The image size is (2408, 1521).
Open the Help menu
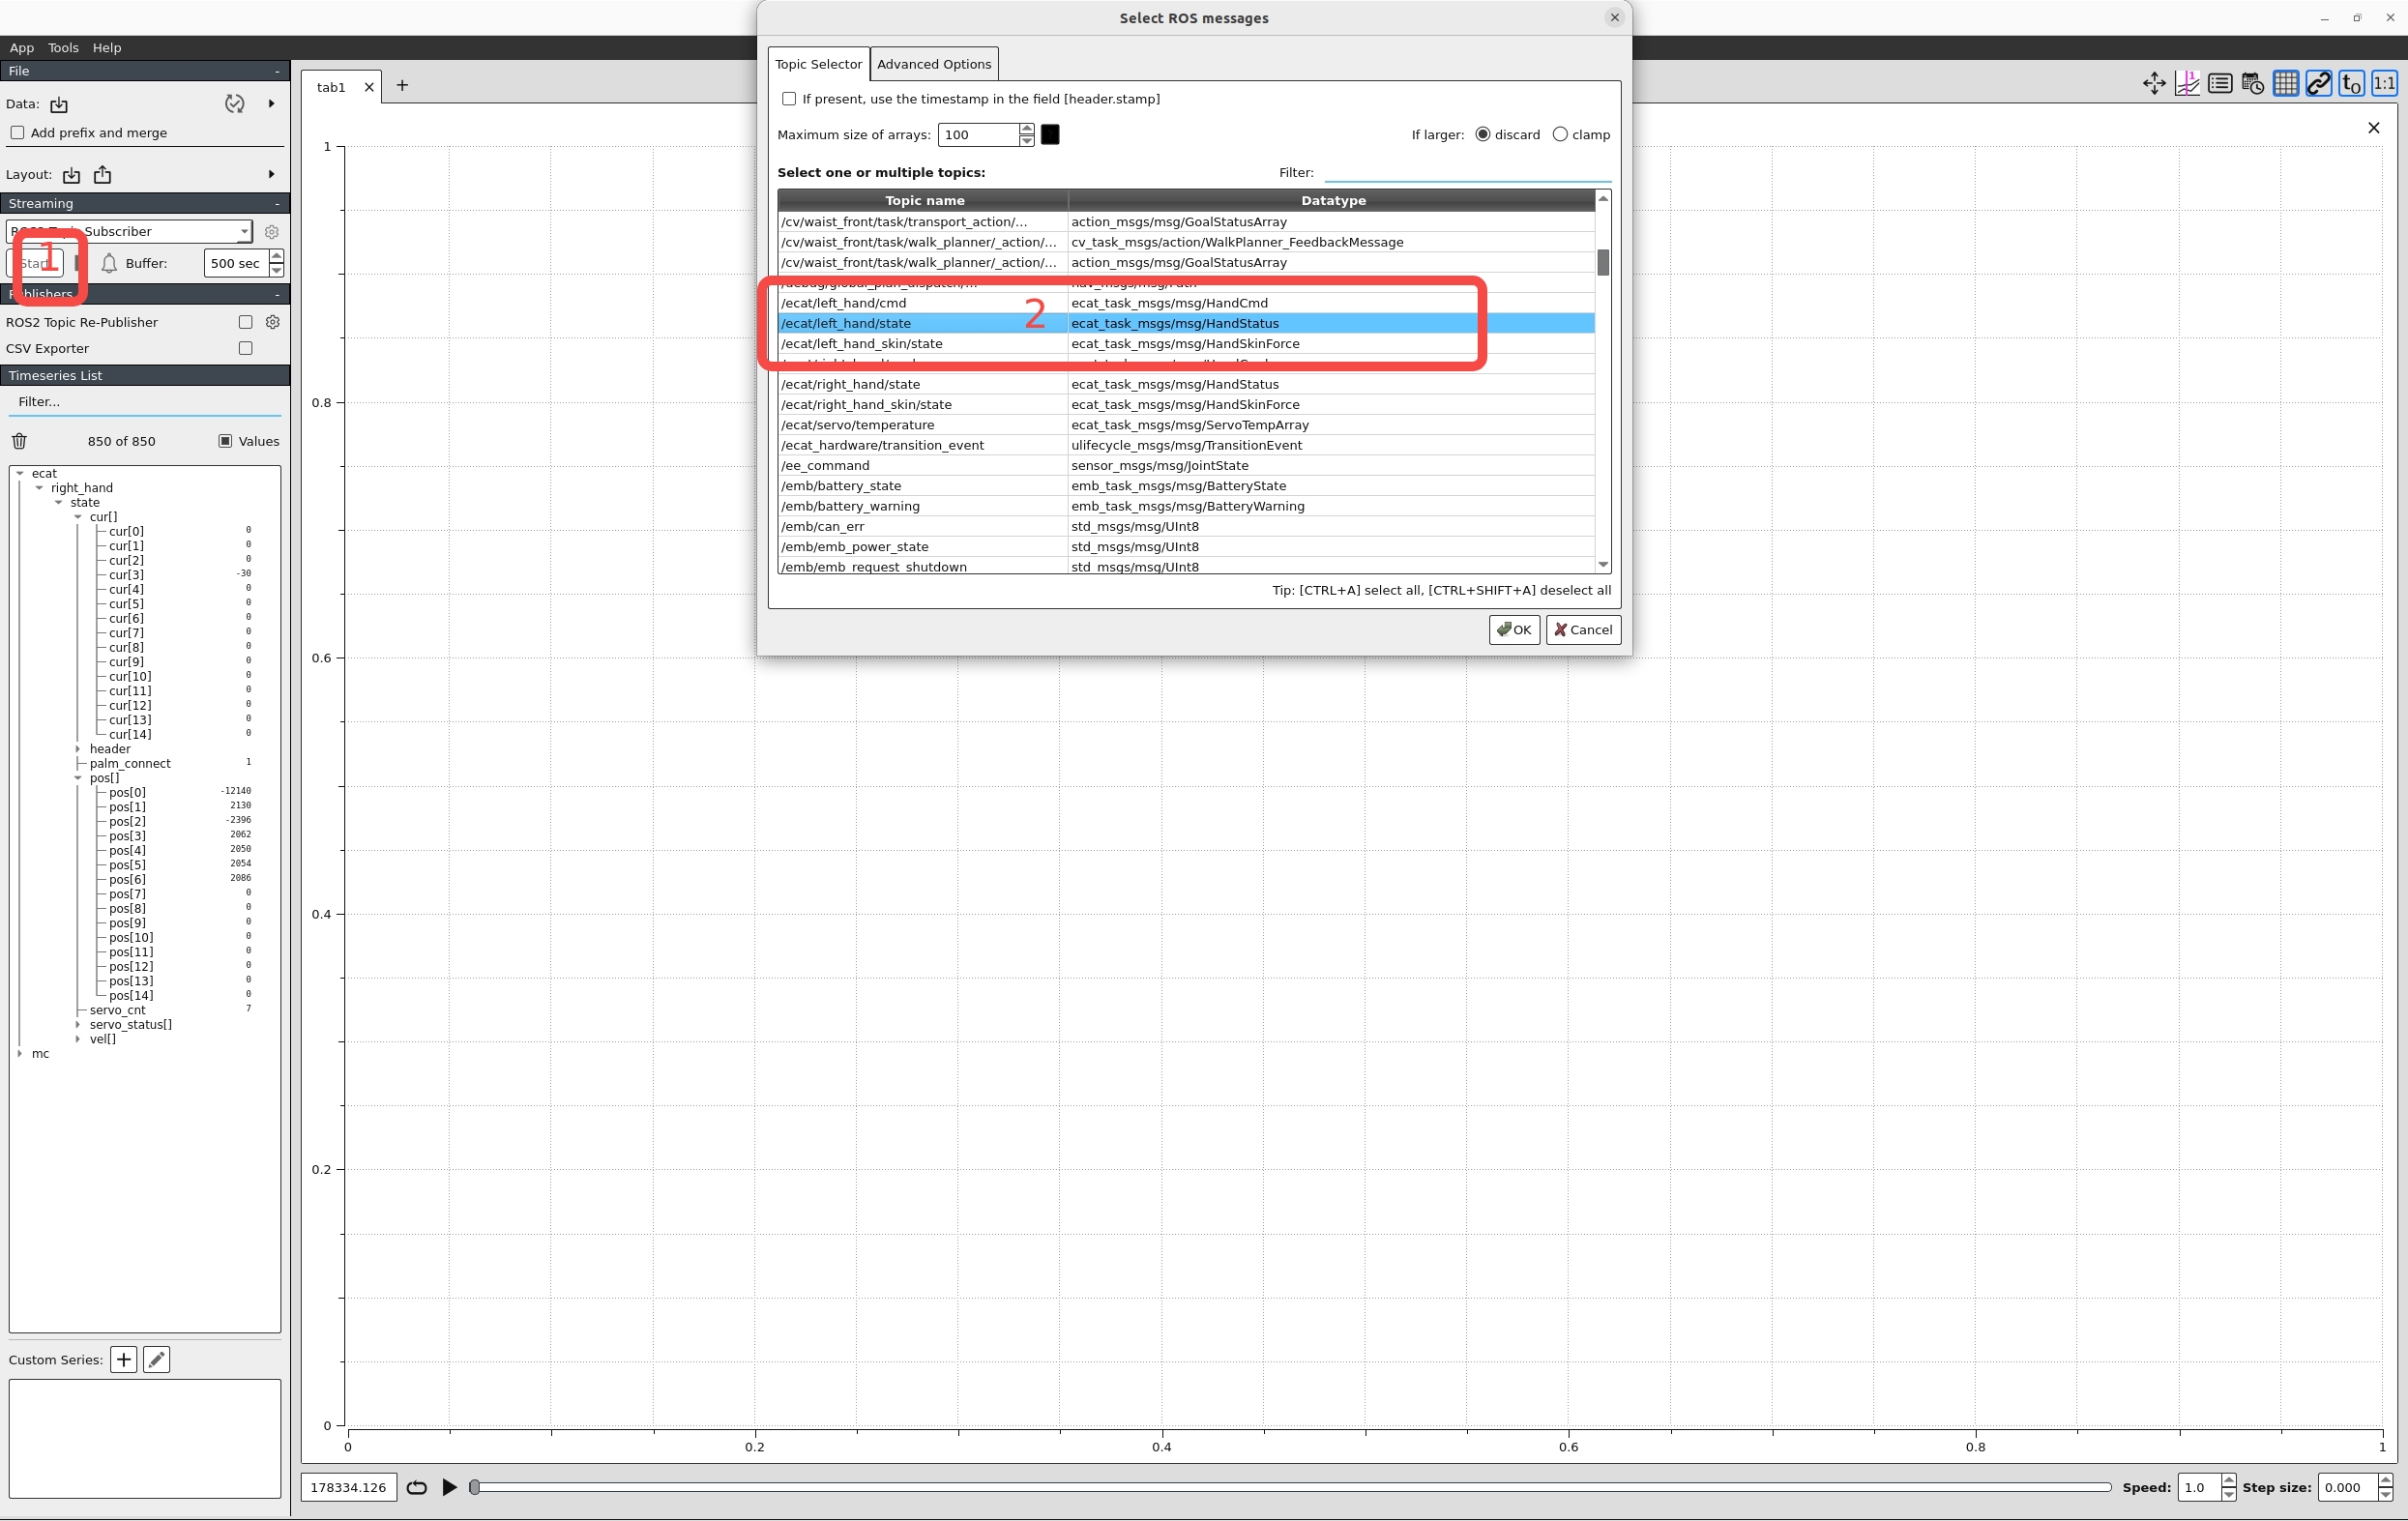point(107,48)
